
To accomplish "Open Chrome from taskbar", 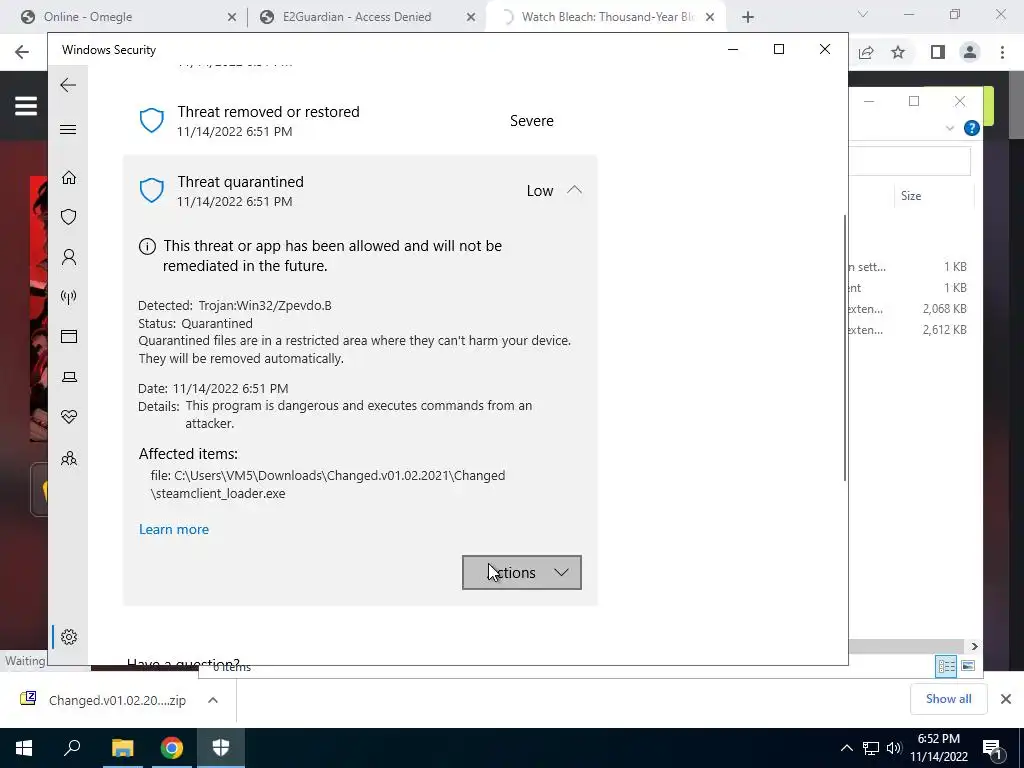I will click(x=172, y=748).
